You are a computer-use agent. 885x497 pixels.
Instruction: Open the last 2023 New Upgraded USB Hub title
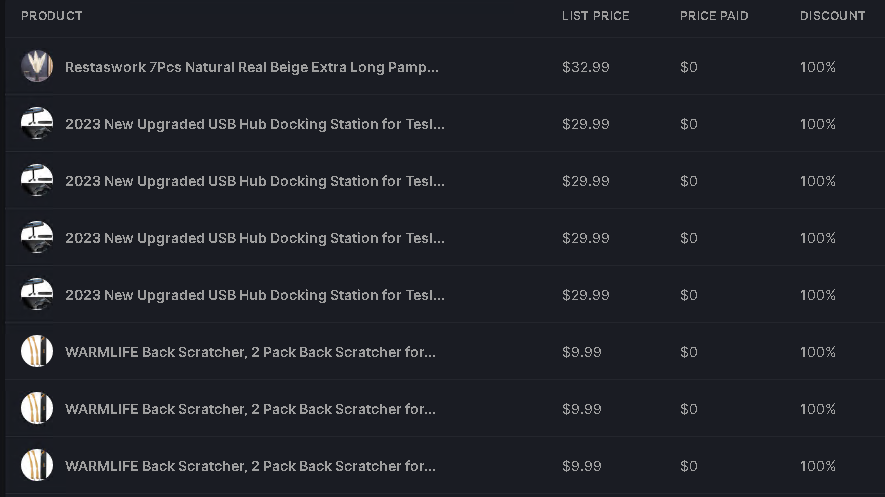point(255,295)
